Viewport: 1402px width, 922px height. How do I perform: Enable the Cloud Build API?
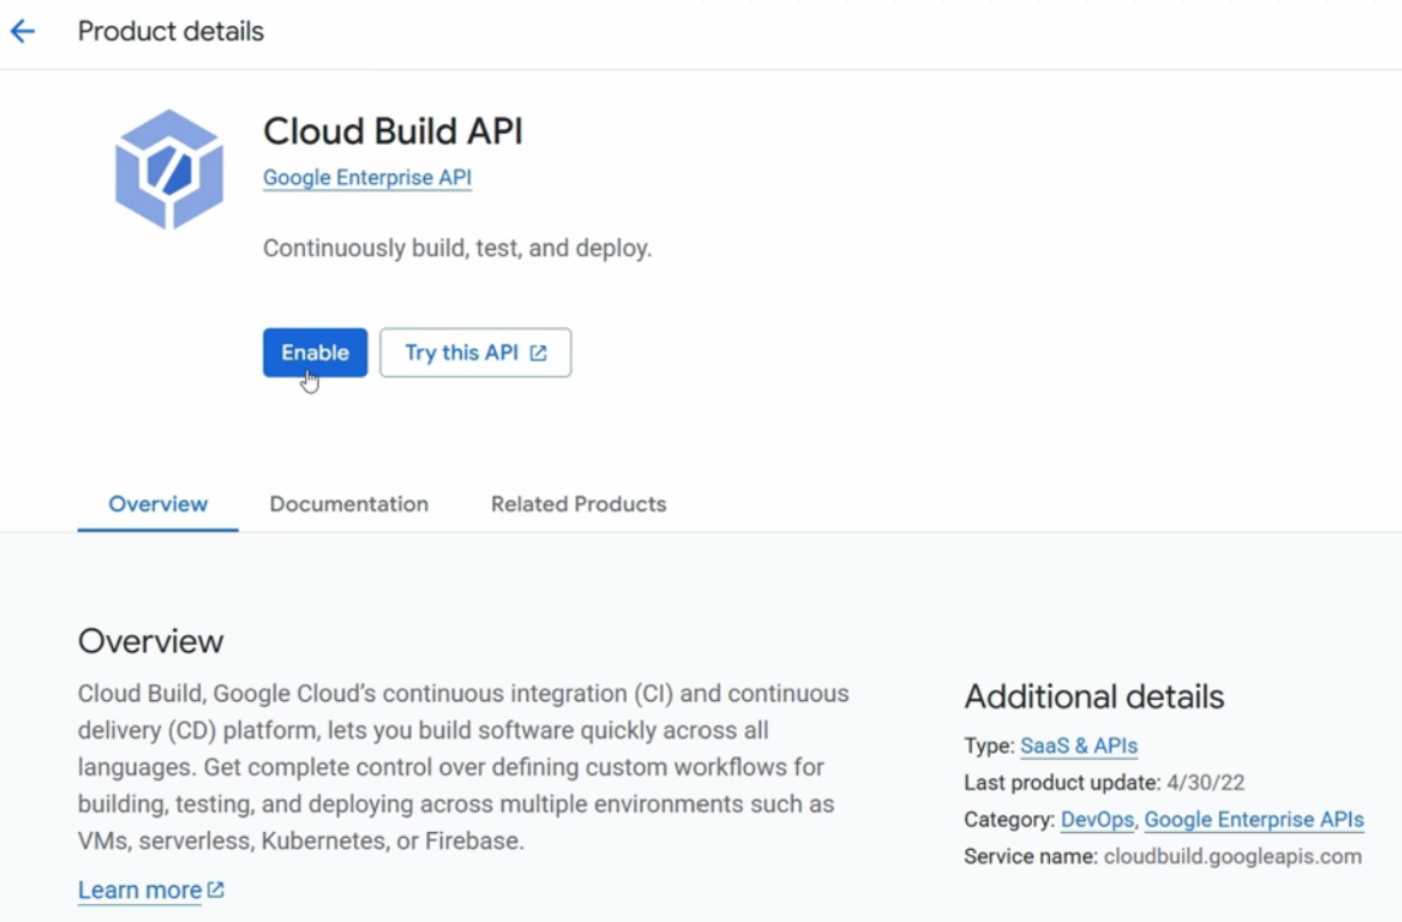click(315, 352)
